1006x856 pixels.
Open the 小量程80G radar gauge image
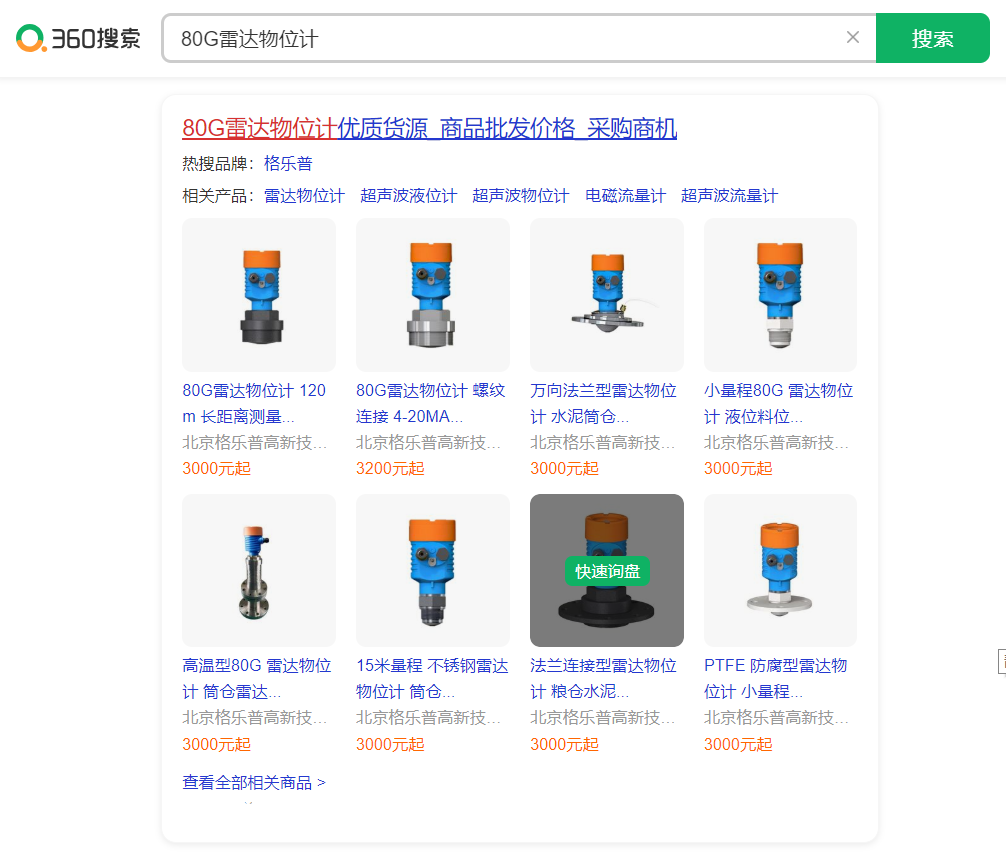pos(780,295)
